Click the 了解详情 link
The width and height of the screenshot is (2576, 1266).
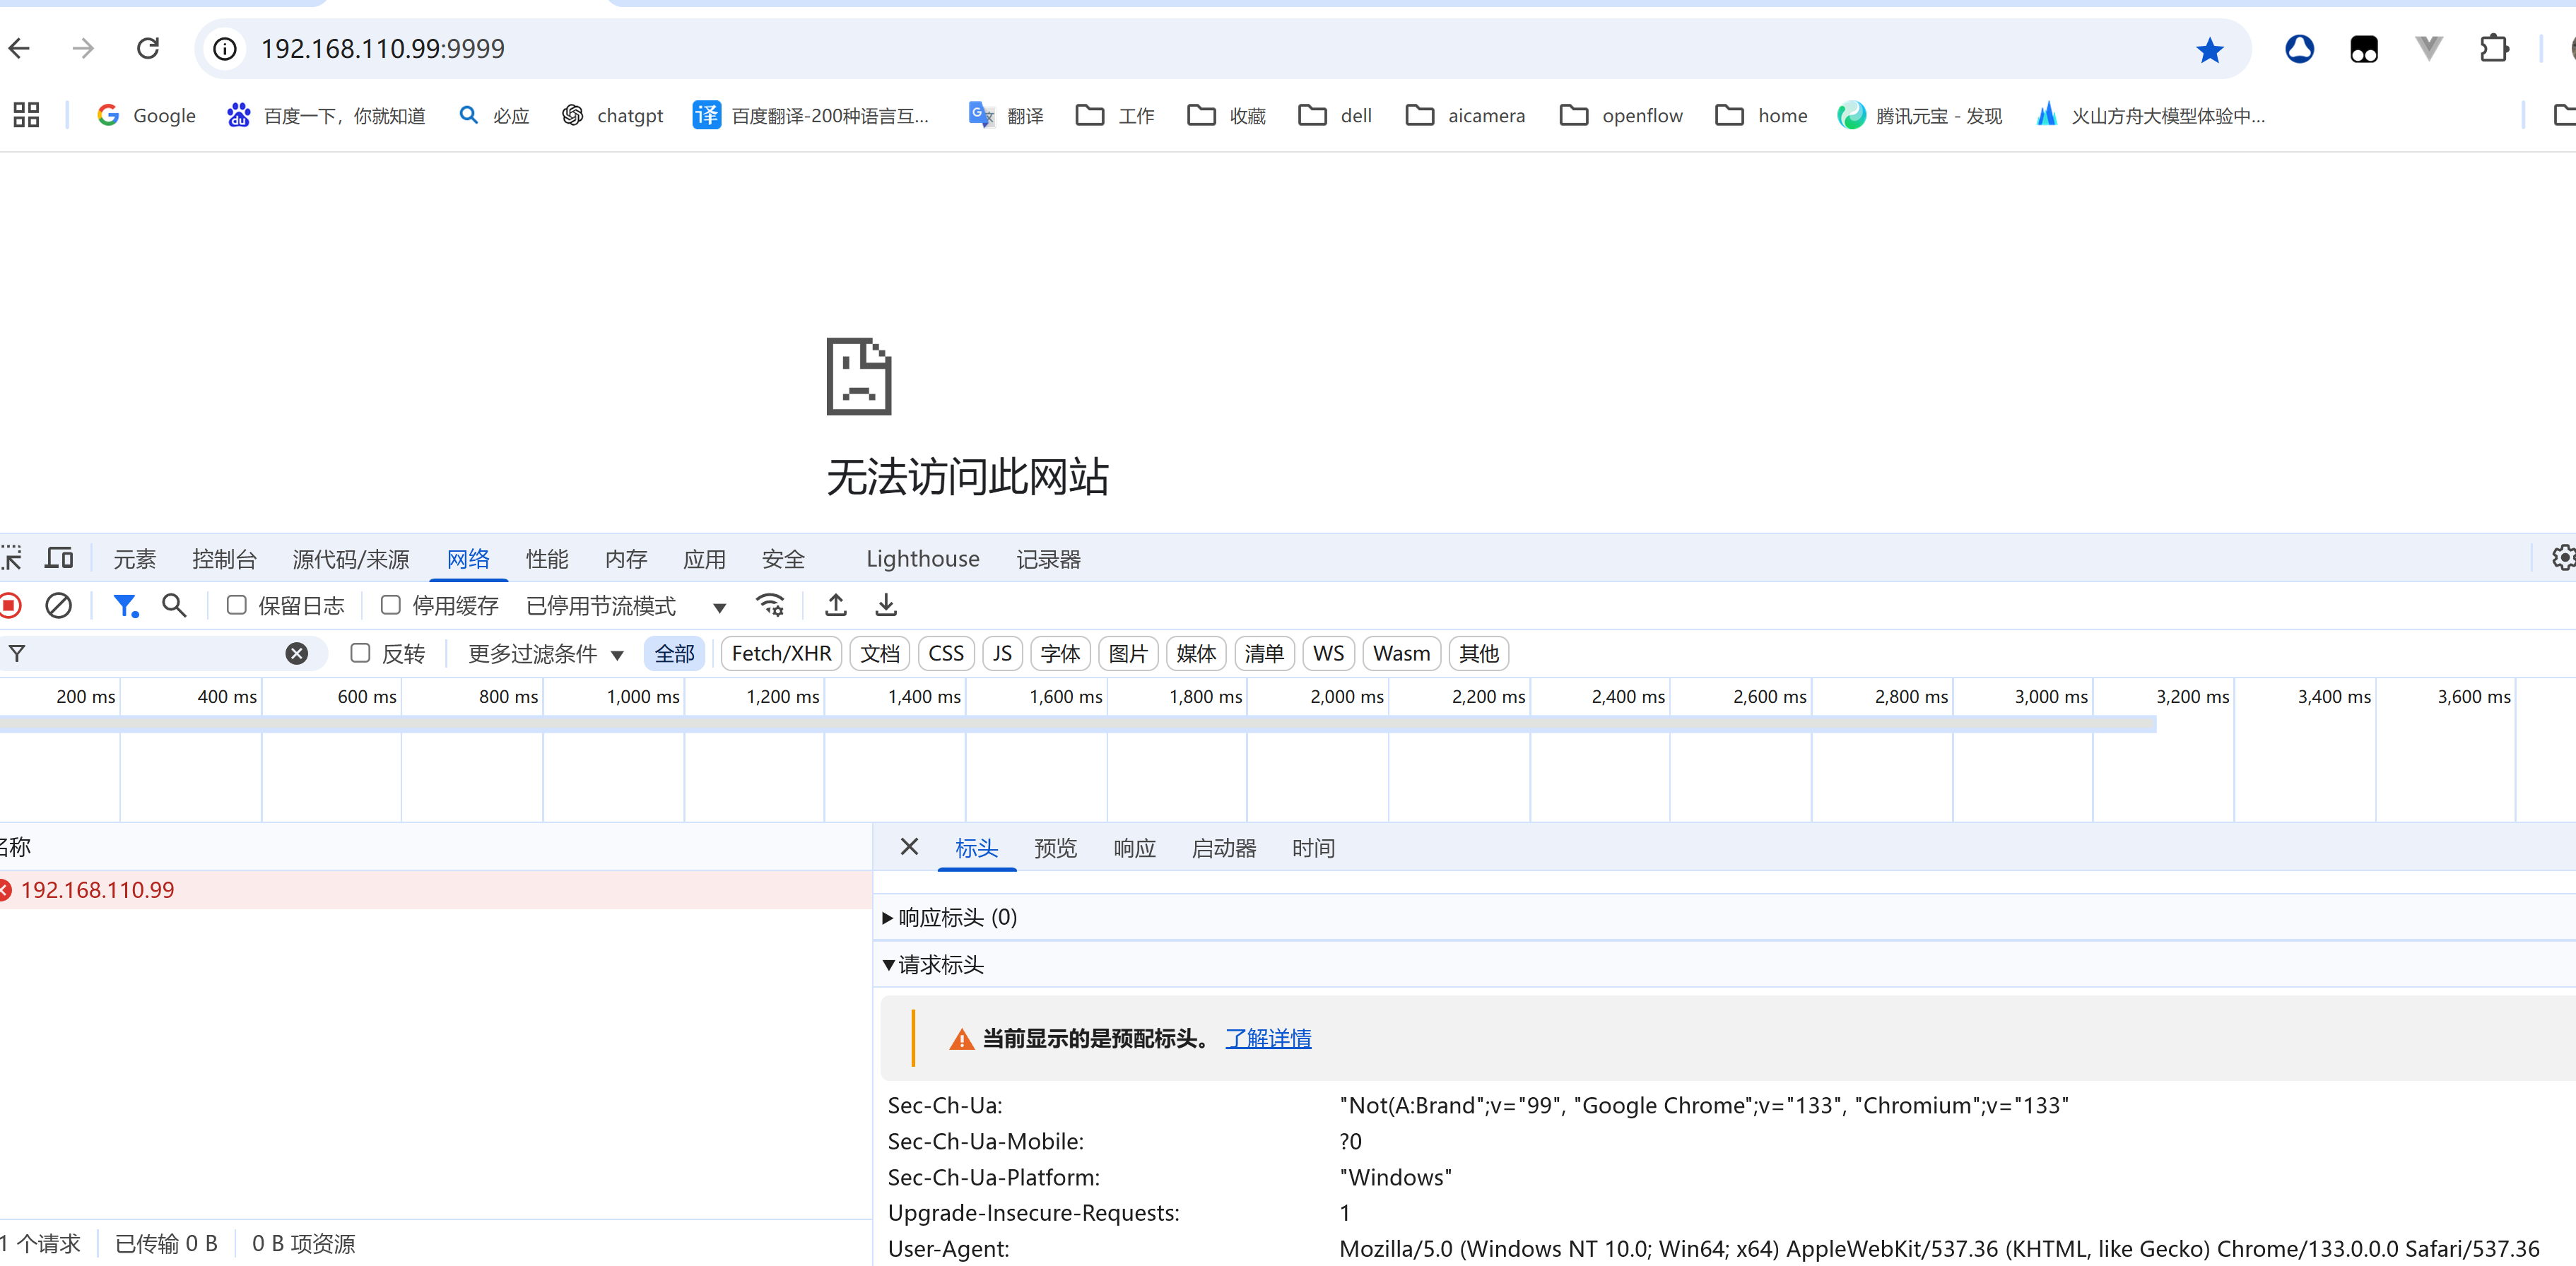(1268, 1038)
